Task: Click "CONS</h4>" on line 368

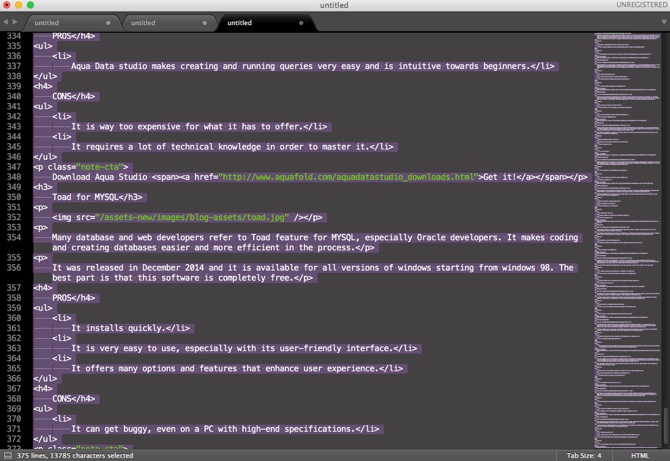Action: point(73,399)
